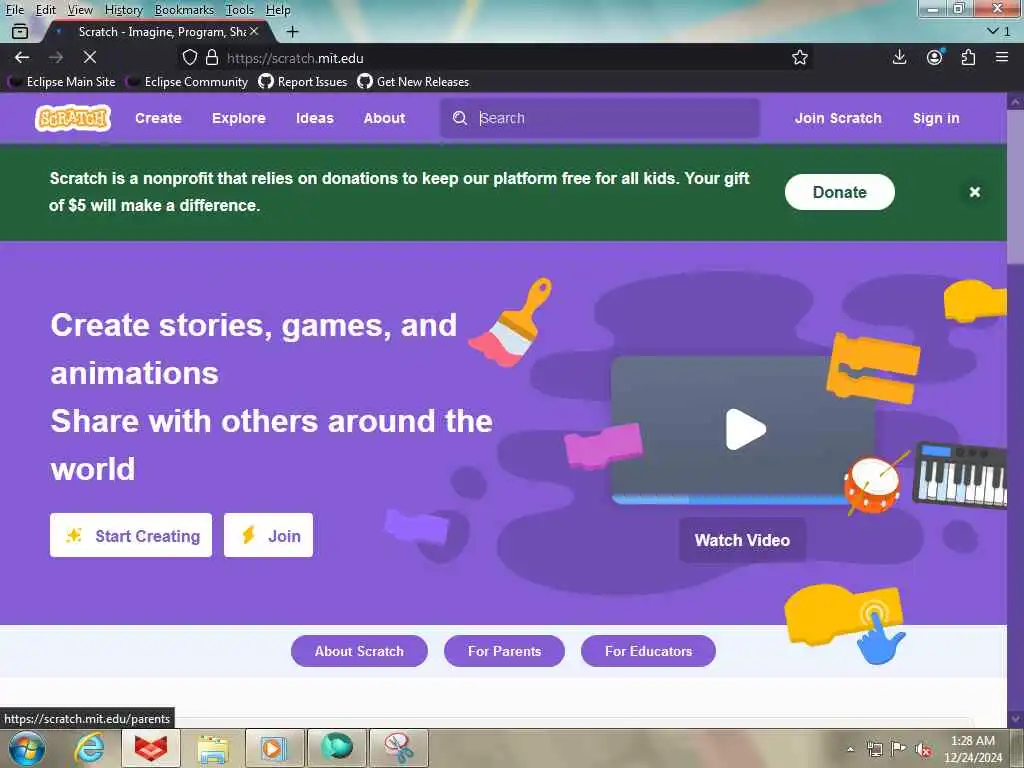Go to the Explore page
This screenshot has width=1024, height=768.
click(x=238, y=118)
